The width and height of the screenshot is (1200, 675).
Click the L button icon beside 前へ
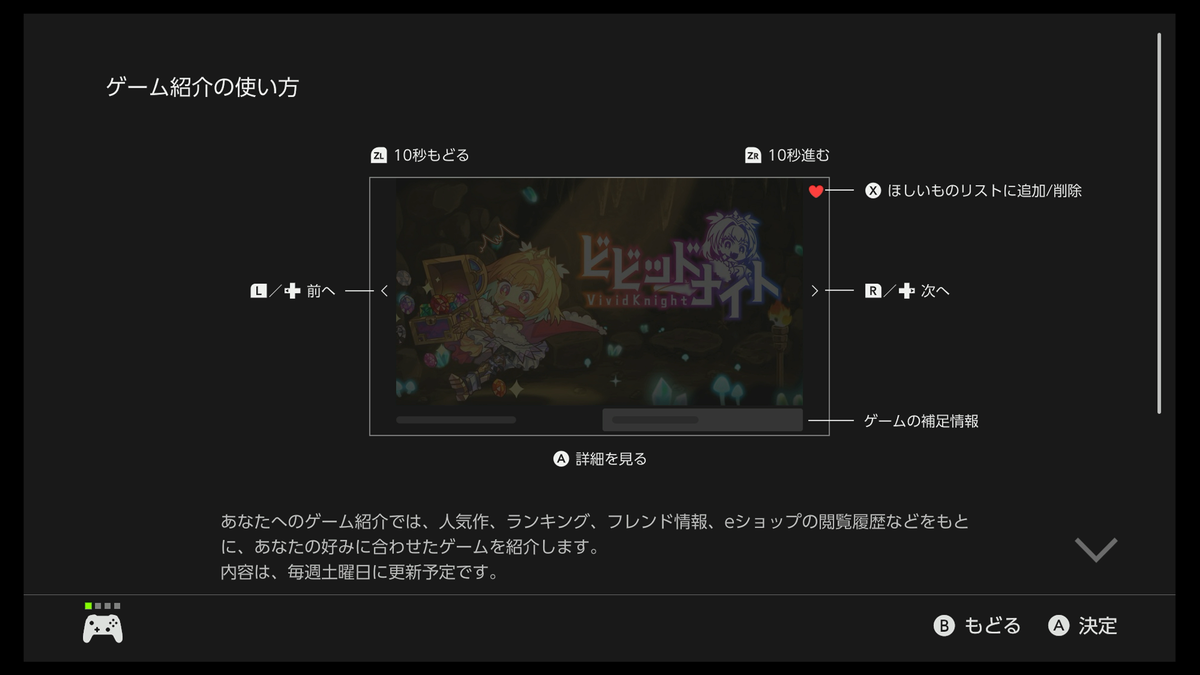click(x=259, y=291)
